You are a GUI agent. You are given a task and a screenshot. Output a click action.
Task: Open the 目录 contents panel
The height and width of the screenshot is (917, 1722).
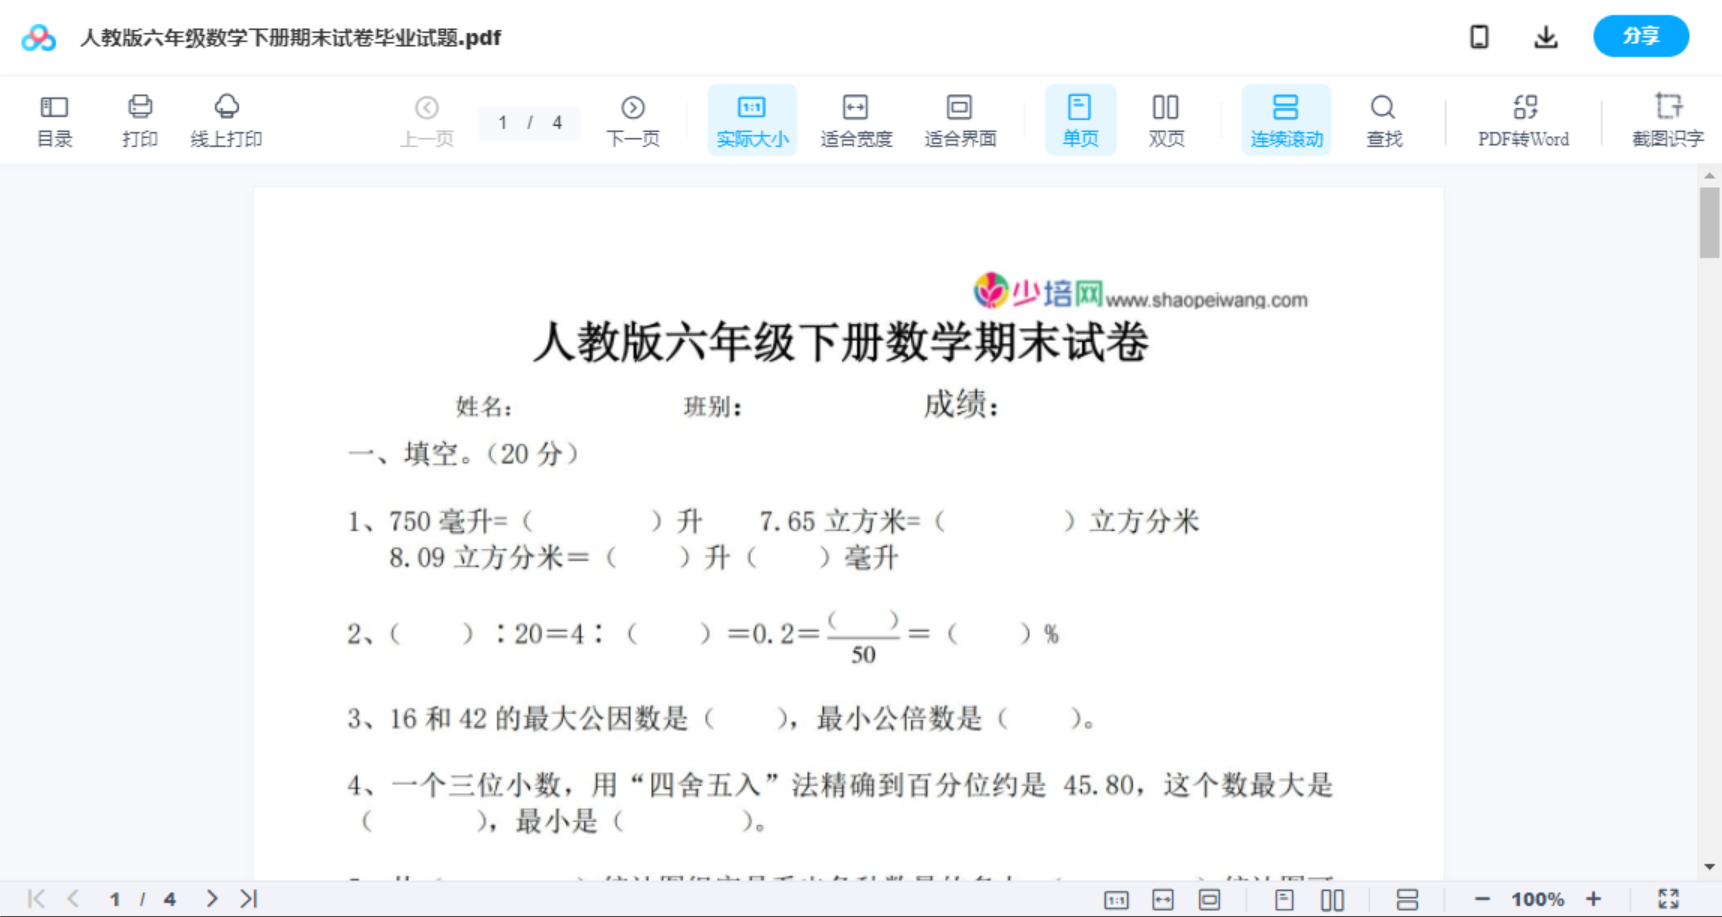[x=54, y=119]
